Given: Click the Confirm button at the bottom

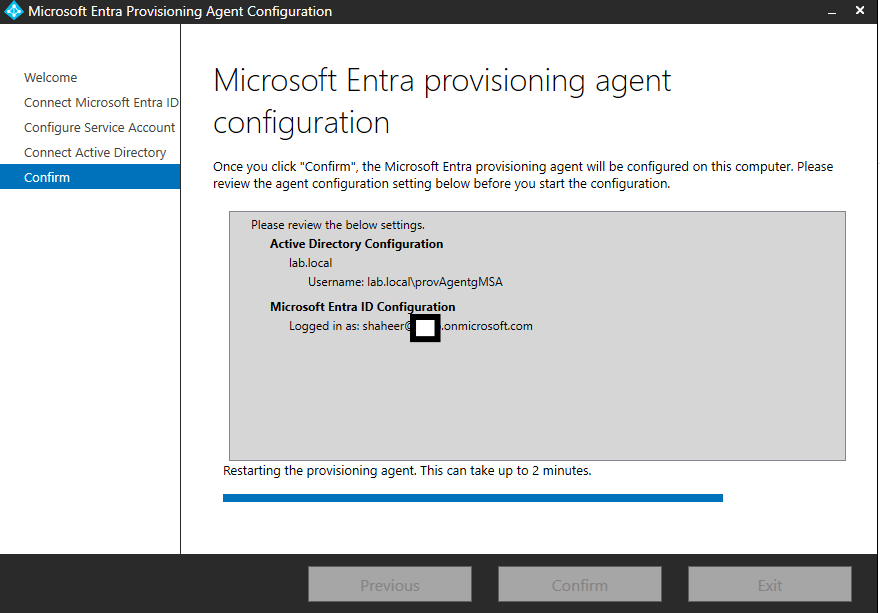Looking at the screenshot, I should [579, 585].
